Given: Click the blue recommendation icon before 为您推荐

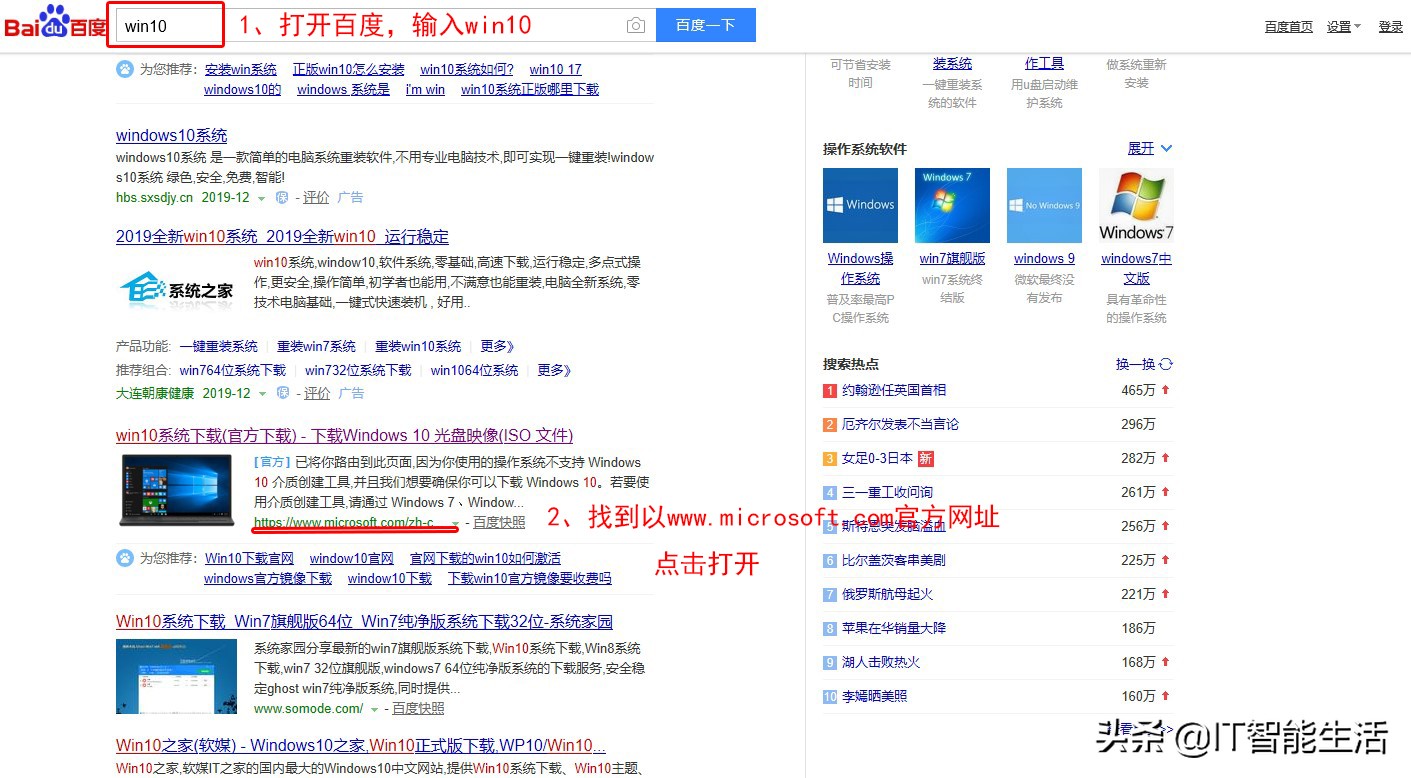Looking at the screenshot, I should pyautogui.click(x=124, y=68).
